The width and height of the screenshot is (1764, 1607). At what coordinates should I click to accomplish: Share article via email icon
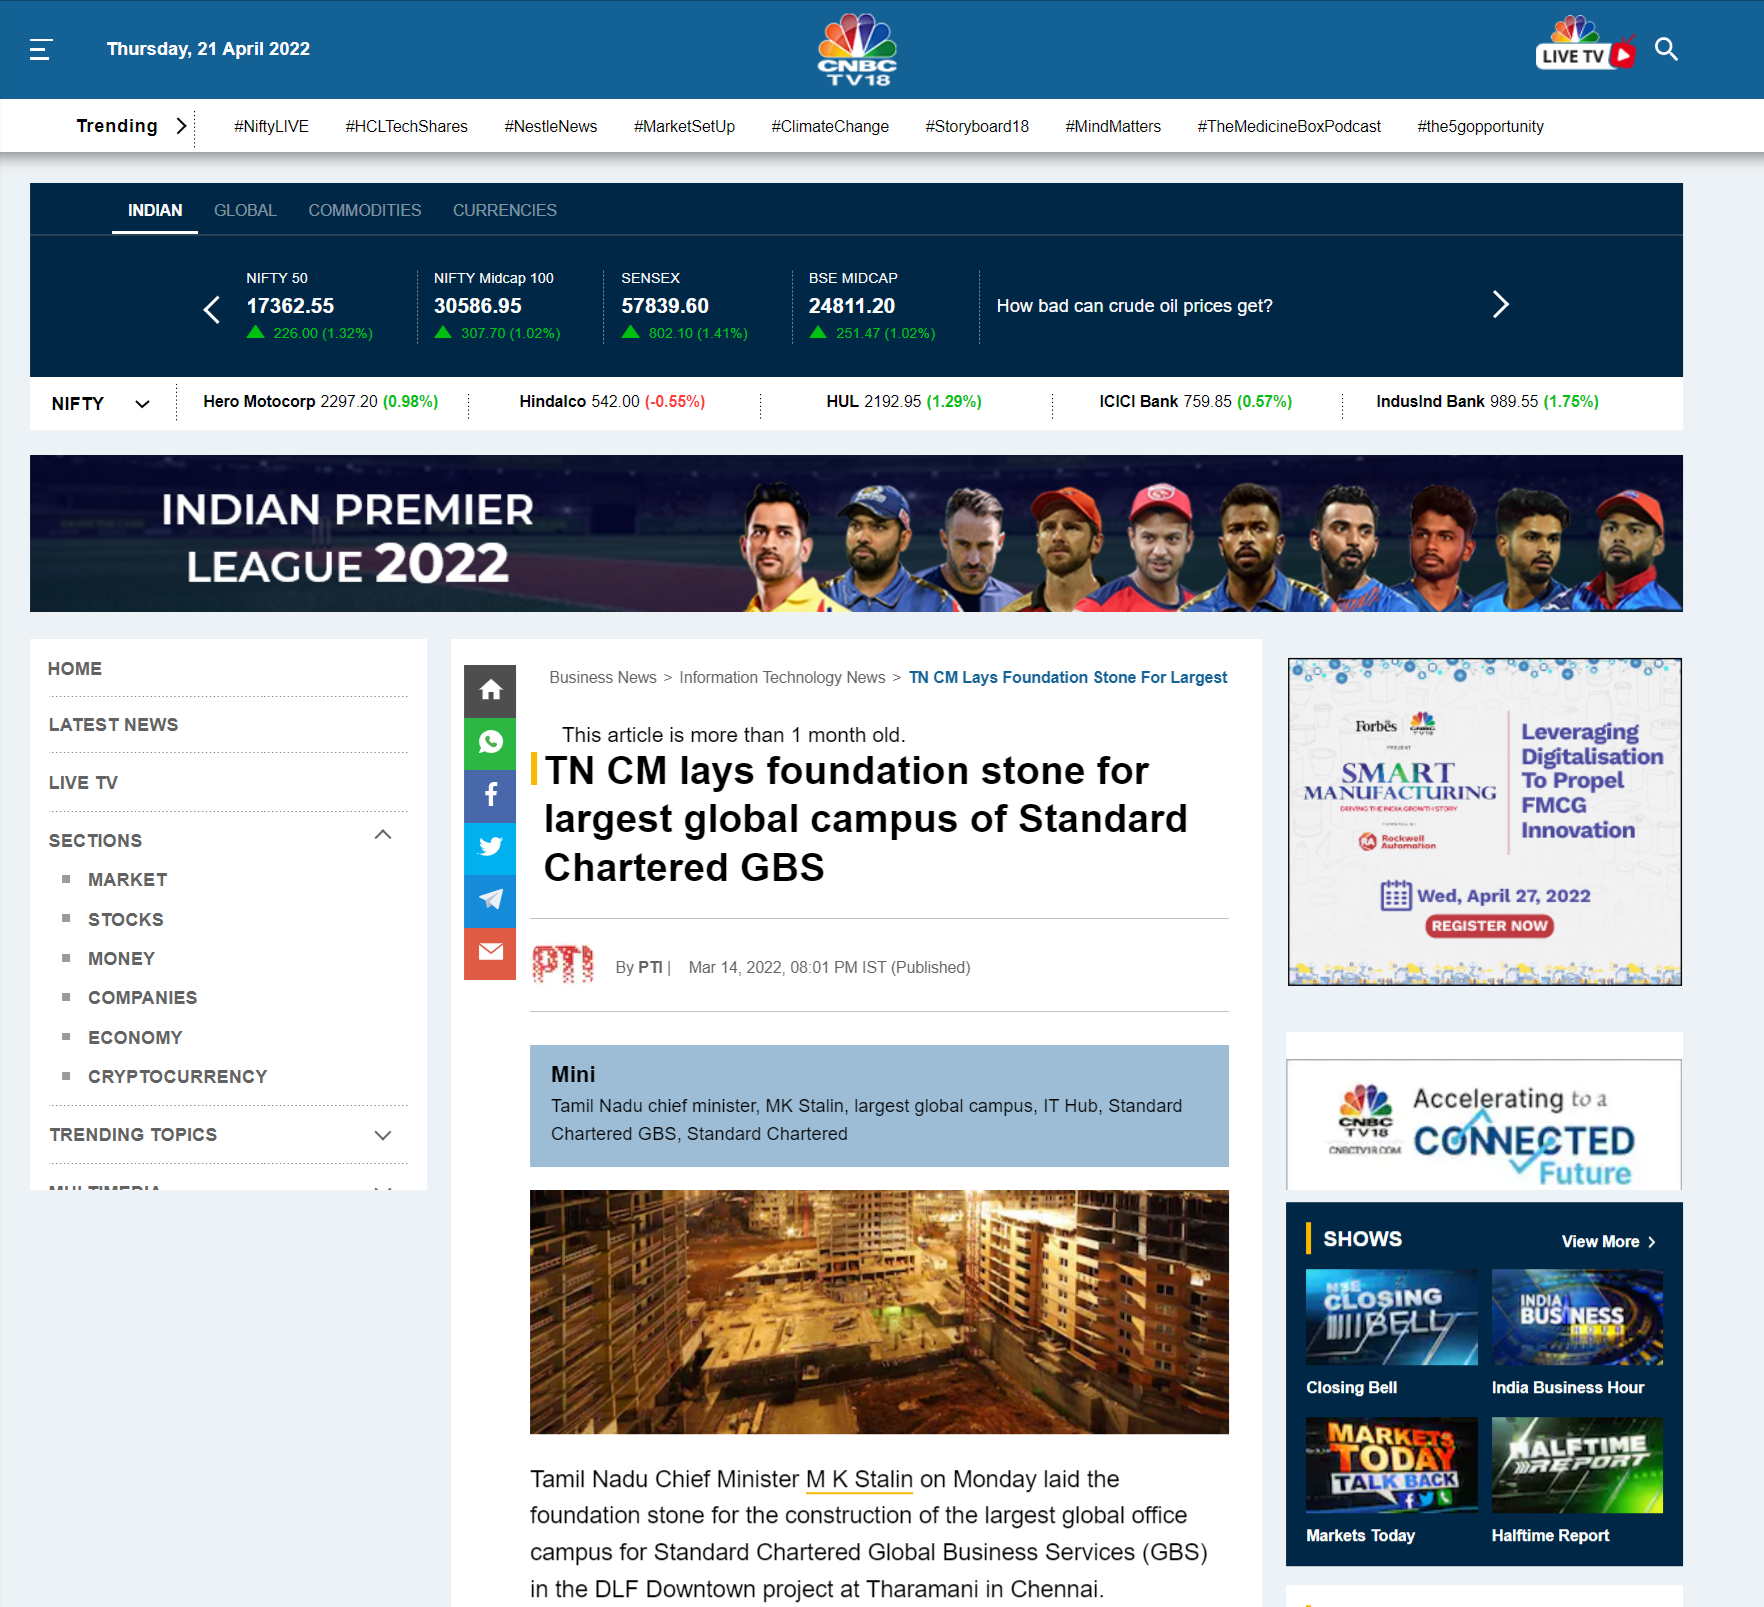(x=490, y=953)
